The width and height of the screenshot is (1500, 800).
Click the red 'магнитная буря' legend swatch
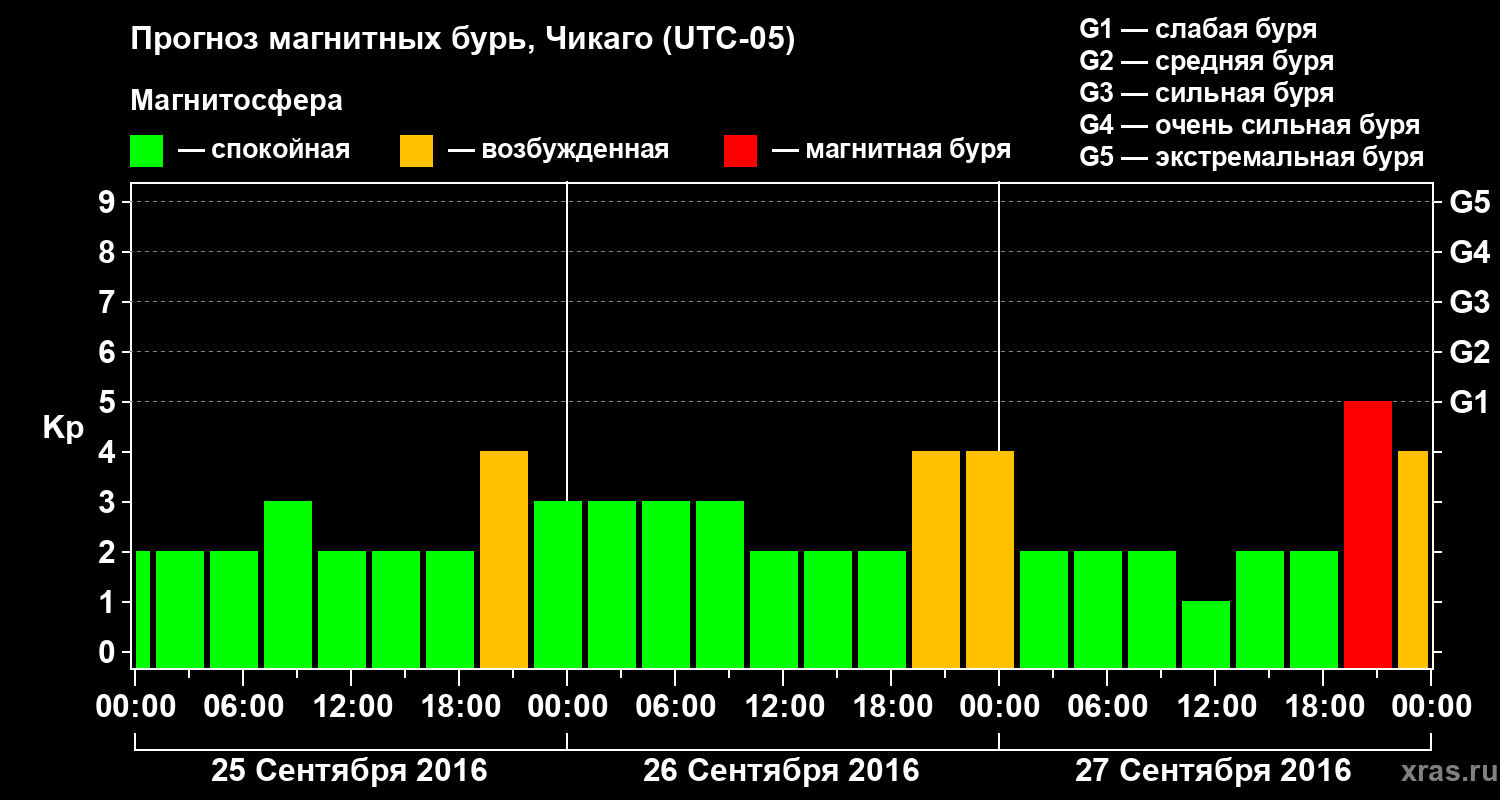pyautogui.click(x=740, y=150)
